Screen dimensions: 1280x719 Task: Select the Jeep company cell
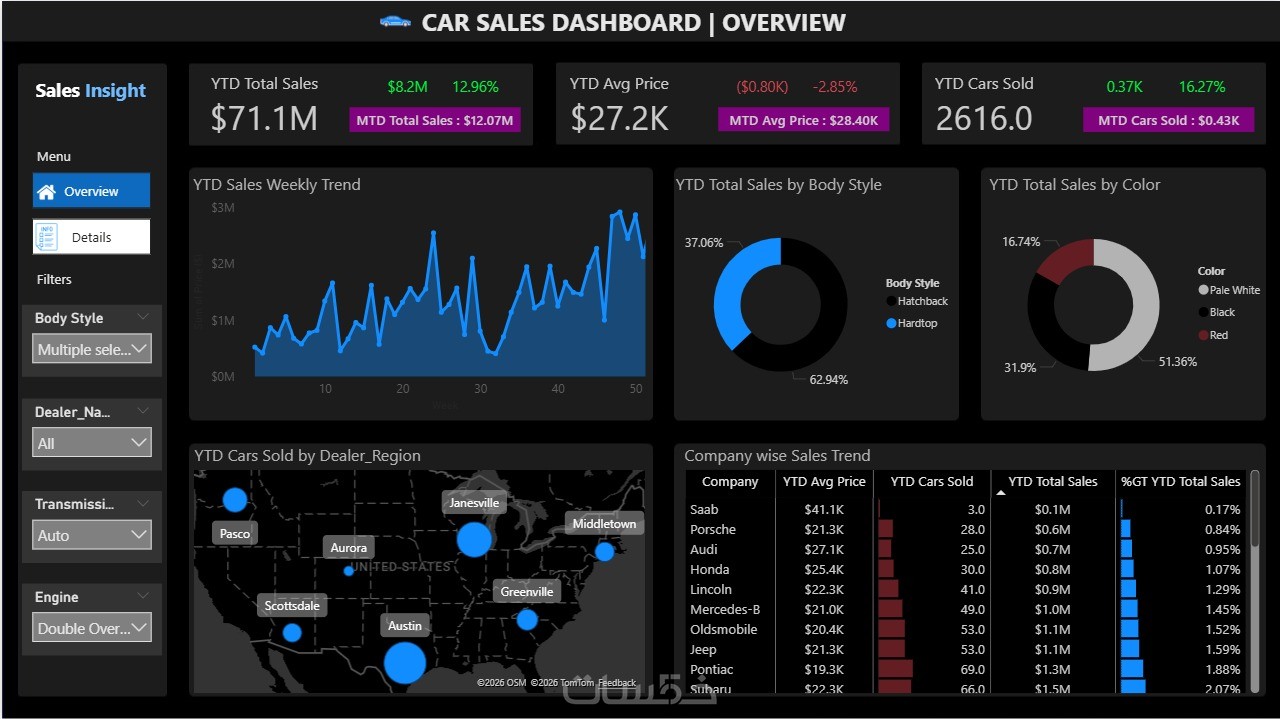coord(703,649)
